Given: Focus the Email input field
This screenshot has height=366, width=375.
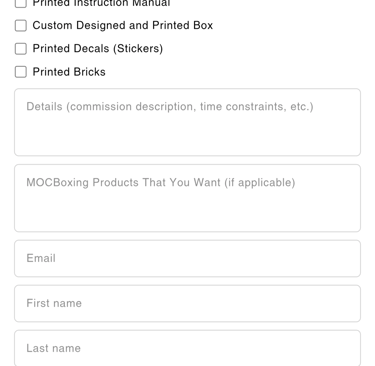Looking at the screenshot, I should pyautogui.click(x=187, y=258).
